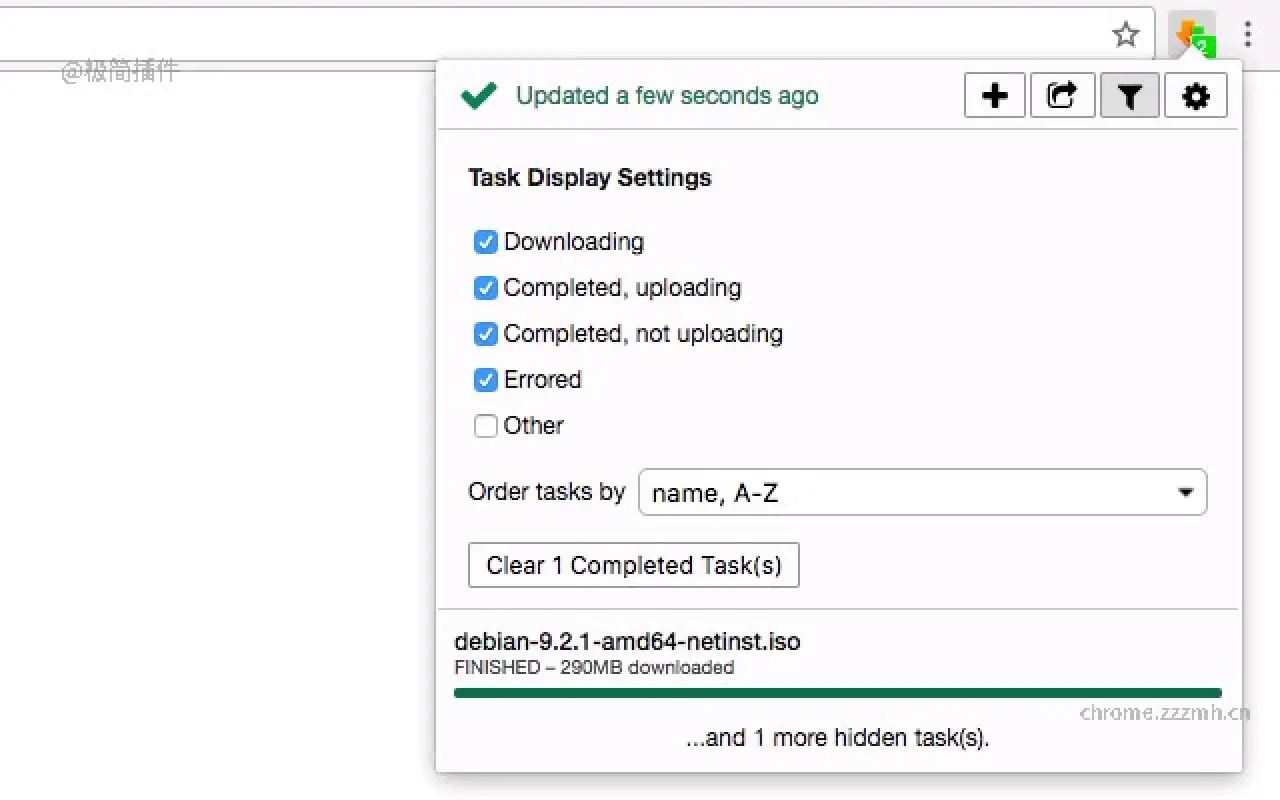The height and width of the screenshot is (800, 1280).
Task: Click the hidden tasks notice text
Action: click(x=837, y=738)
